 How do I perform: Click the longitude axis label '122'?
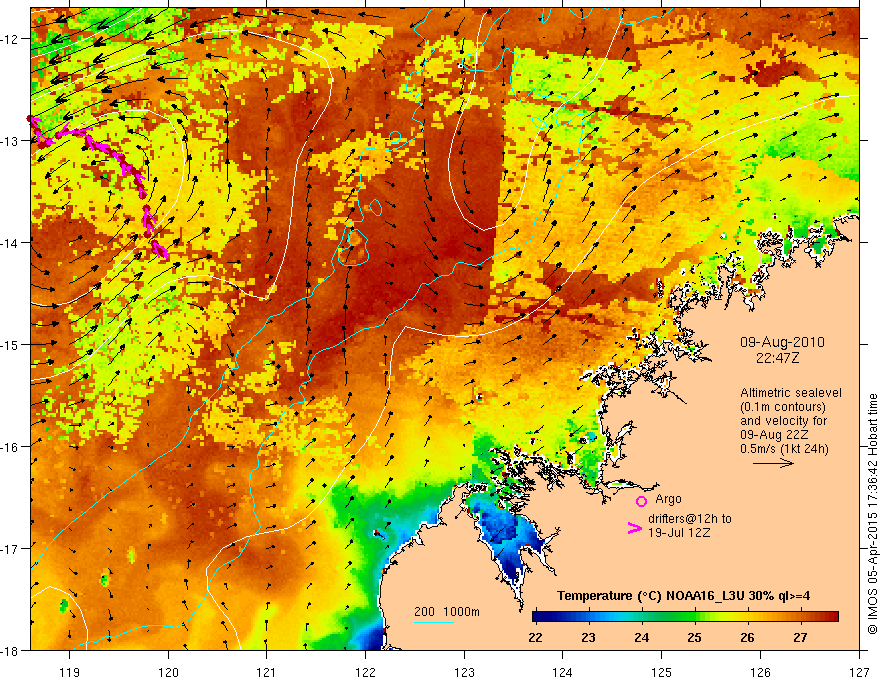[x=365, y=672]
